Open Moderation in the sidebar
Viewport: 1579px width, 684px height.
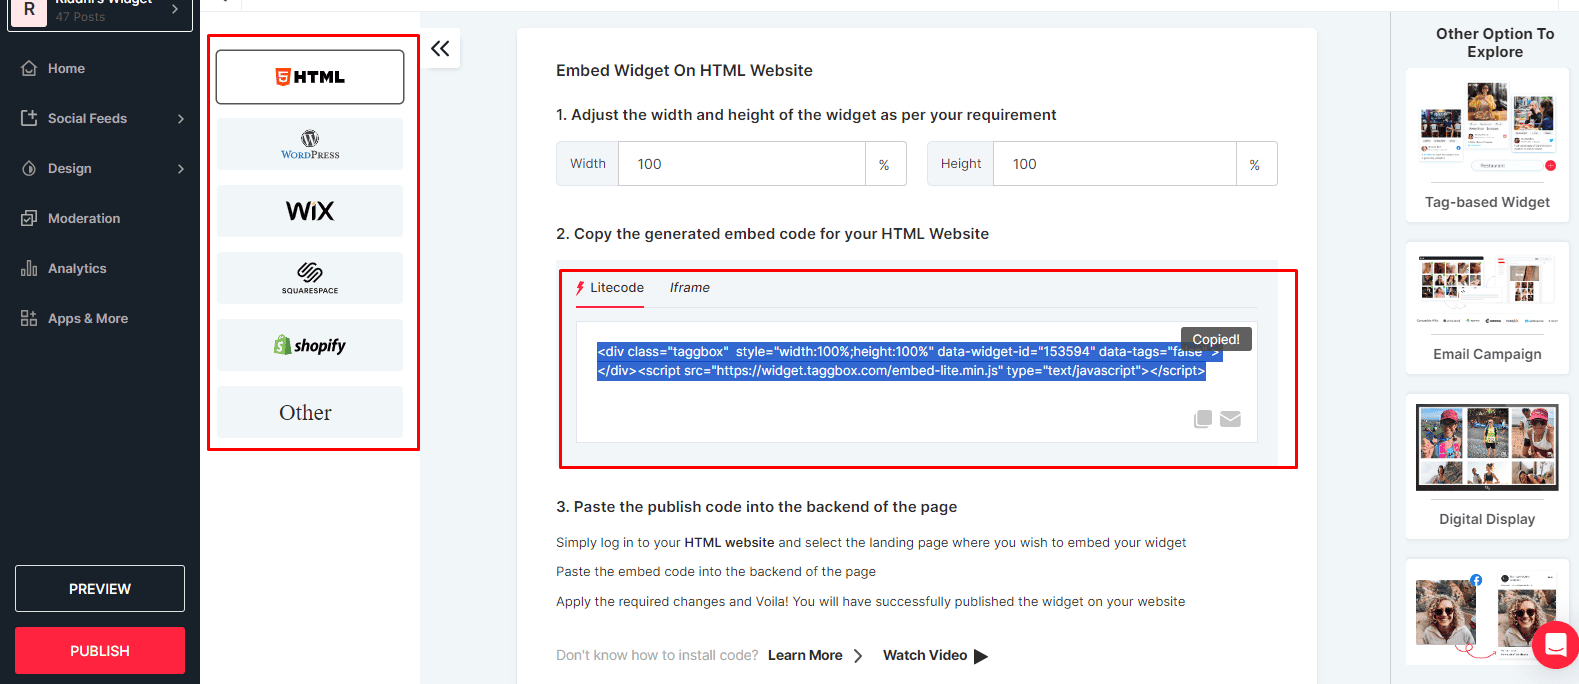click(84, 218)
